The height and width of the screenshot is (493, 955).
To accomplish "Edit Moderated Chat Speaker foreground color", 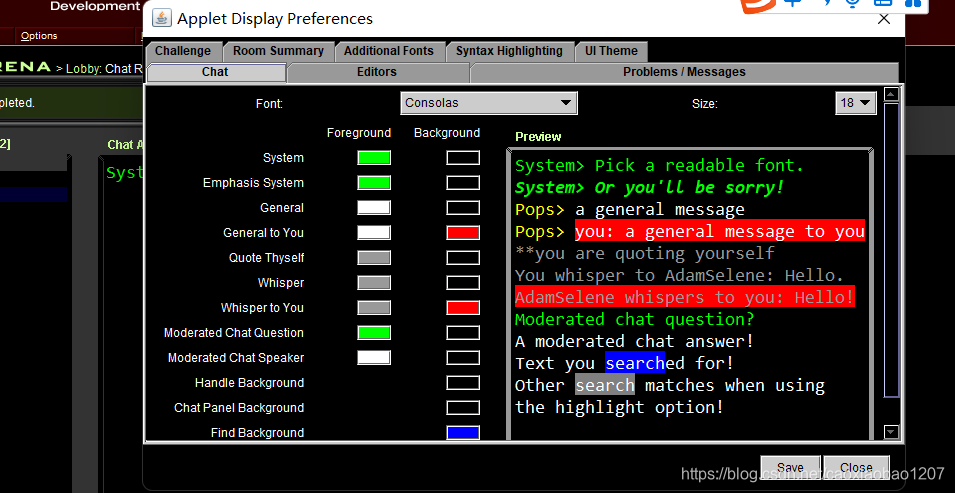I will pyautogui.click(x=374, y=358).
